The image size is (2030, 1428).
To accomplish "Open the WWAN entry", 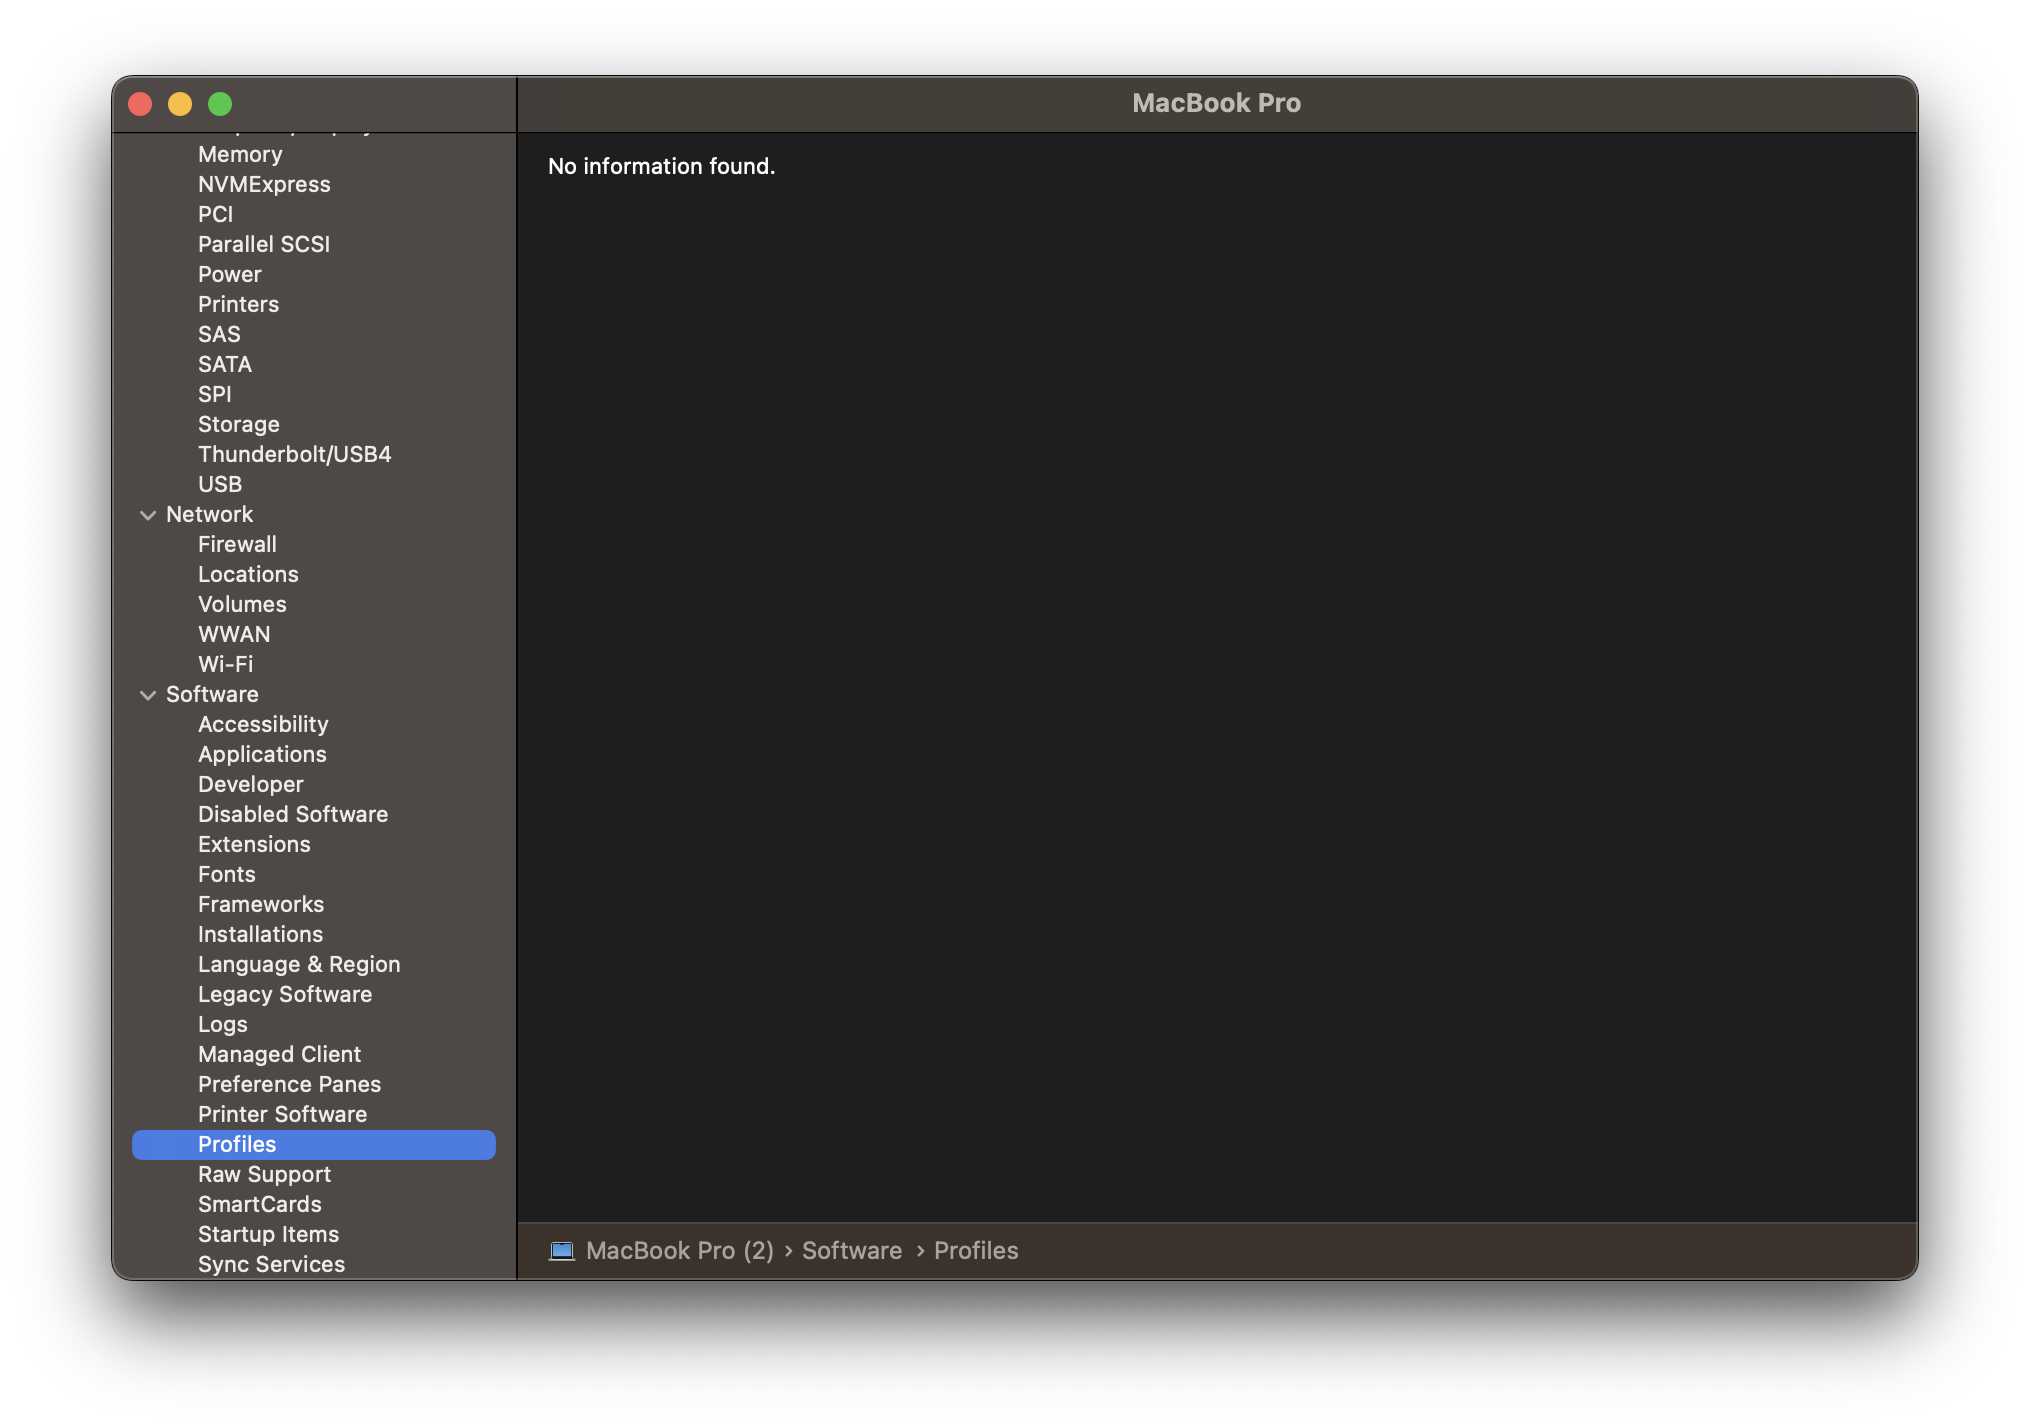I will click(x=234, y=634).
